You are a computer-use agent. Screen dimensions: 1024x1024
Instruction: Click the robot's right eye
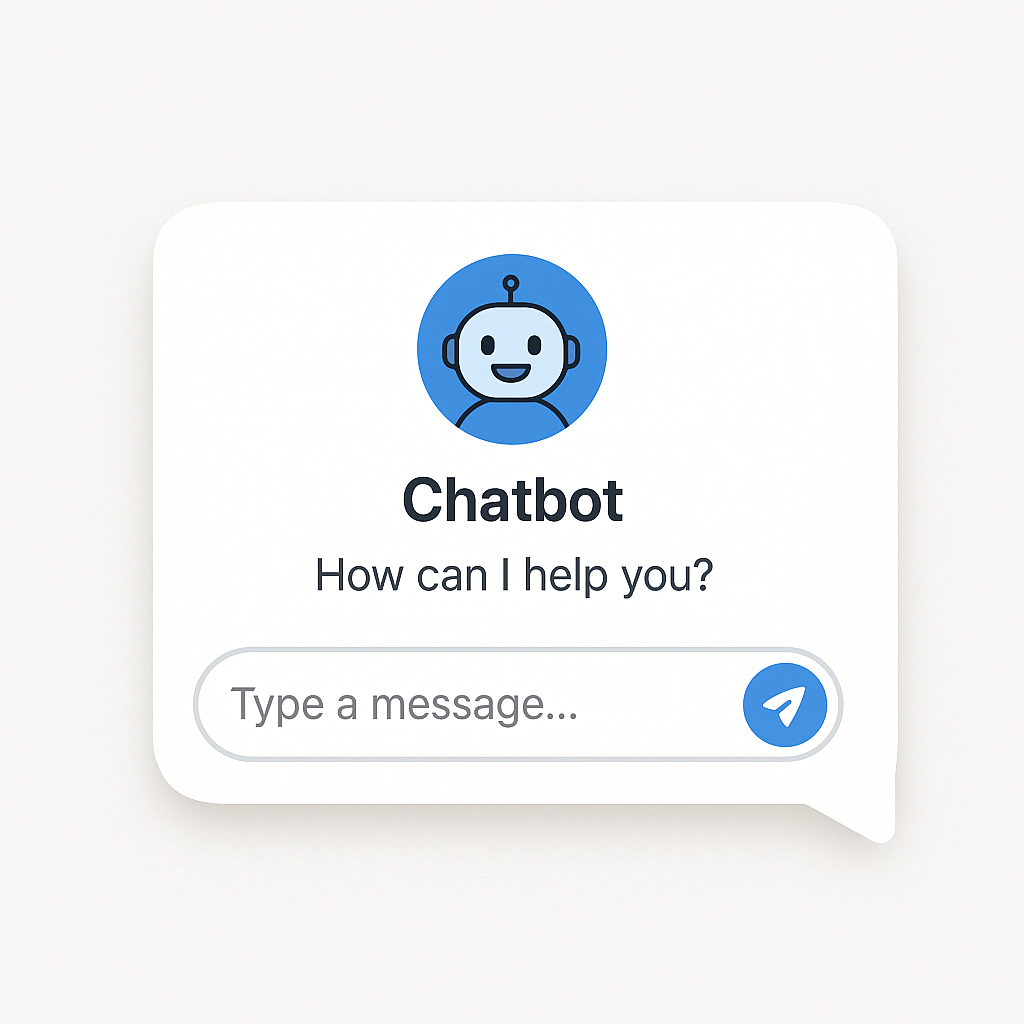tap(534, 345)
